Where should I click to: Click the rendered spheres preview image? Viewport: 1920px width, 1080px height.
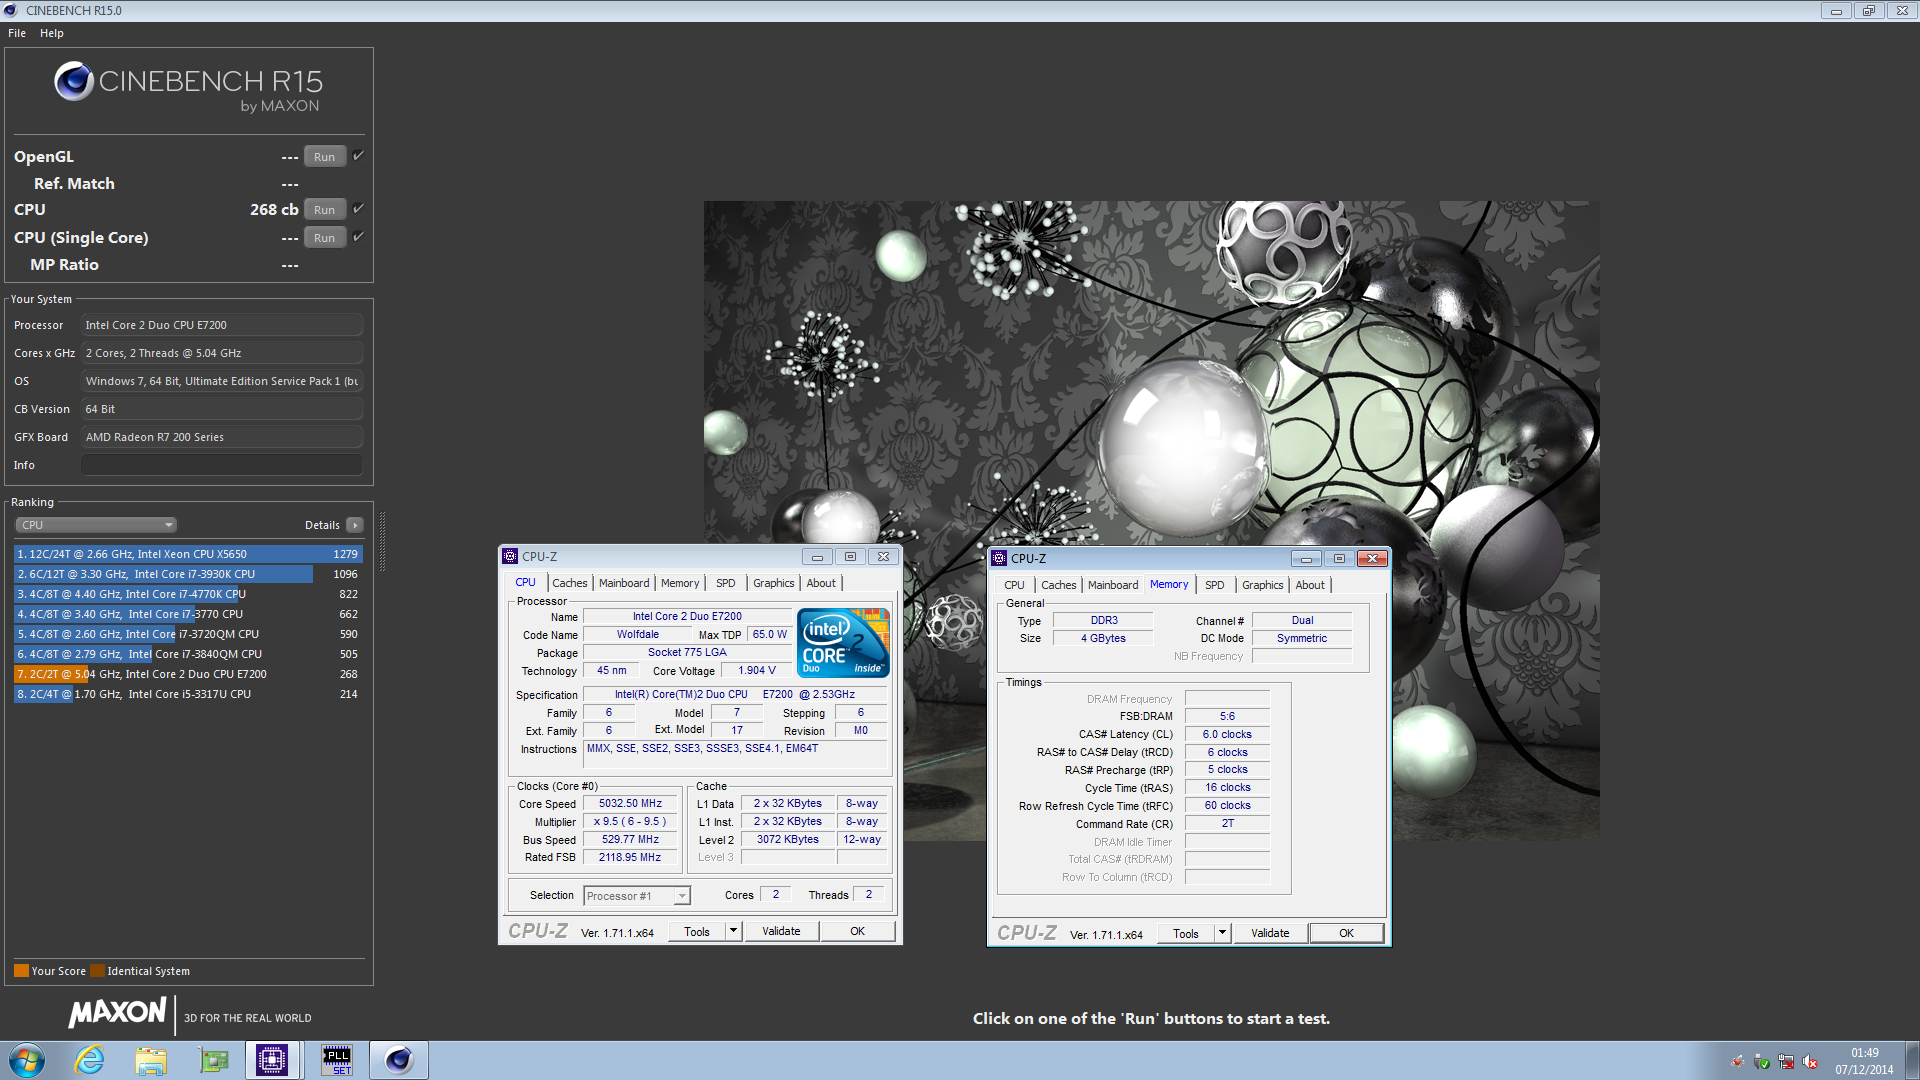point(1151,520)
